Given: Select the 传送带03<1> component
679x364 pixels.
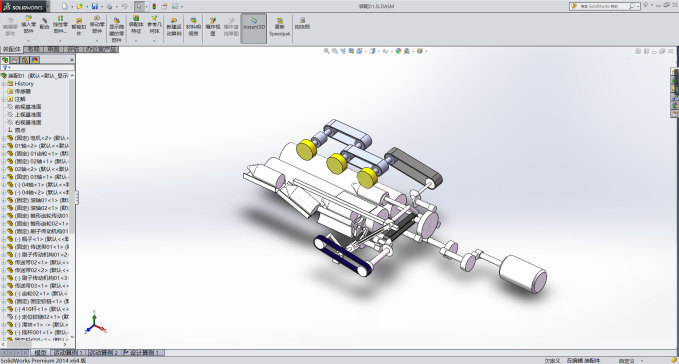Looking at the screenshot, I should pos(42,286).
